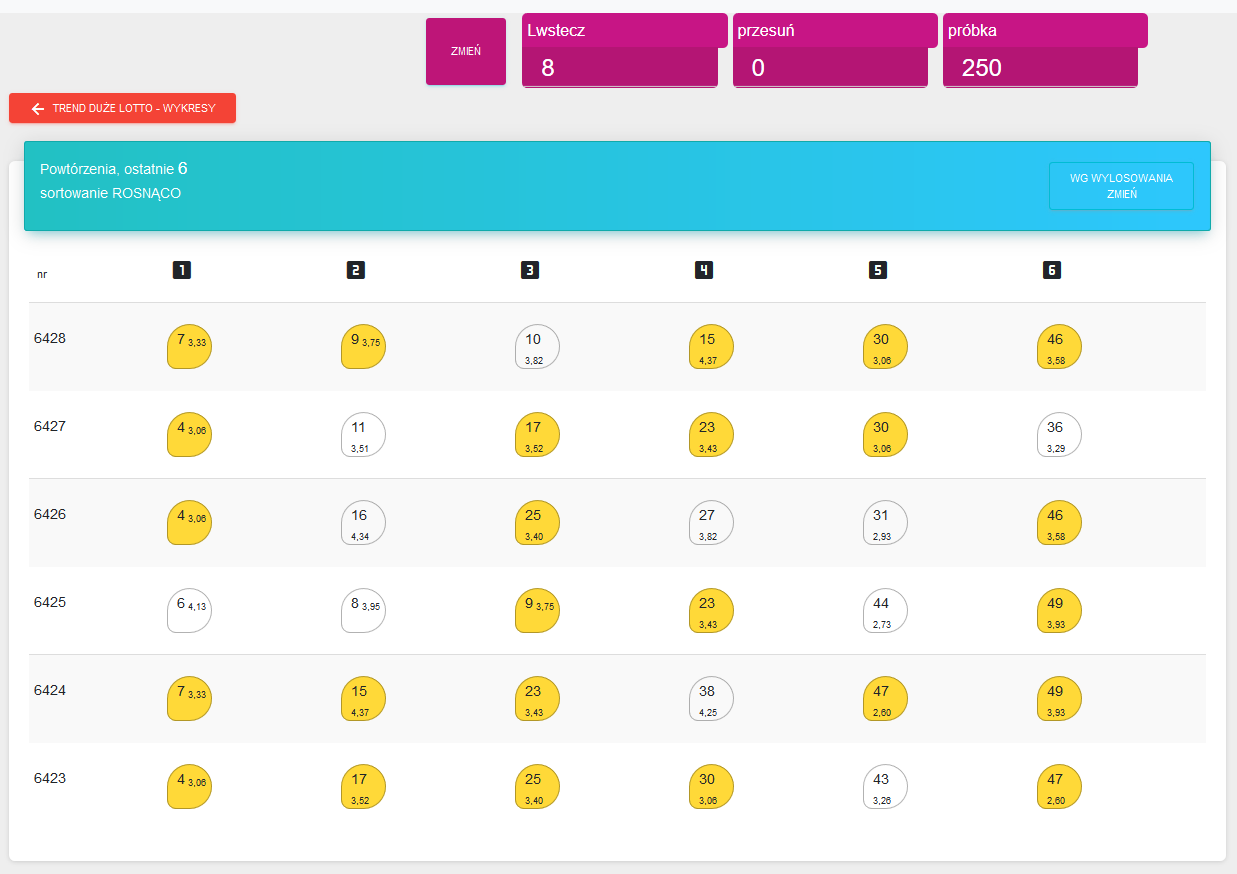Click ball 4 in row 6423
The width and height of the screenshot is (1237, 874).
pyautogui.click(x=189, y=786)
